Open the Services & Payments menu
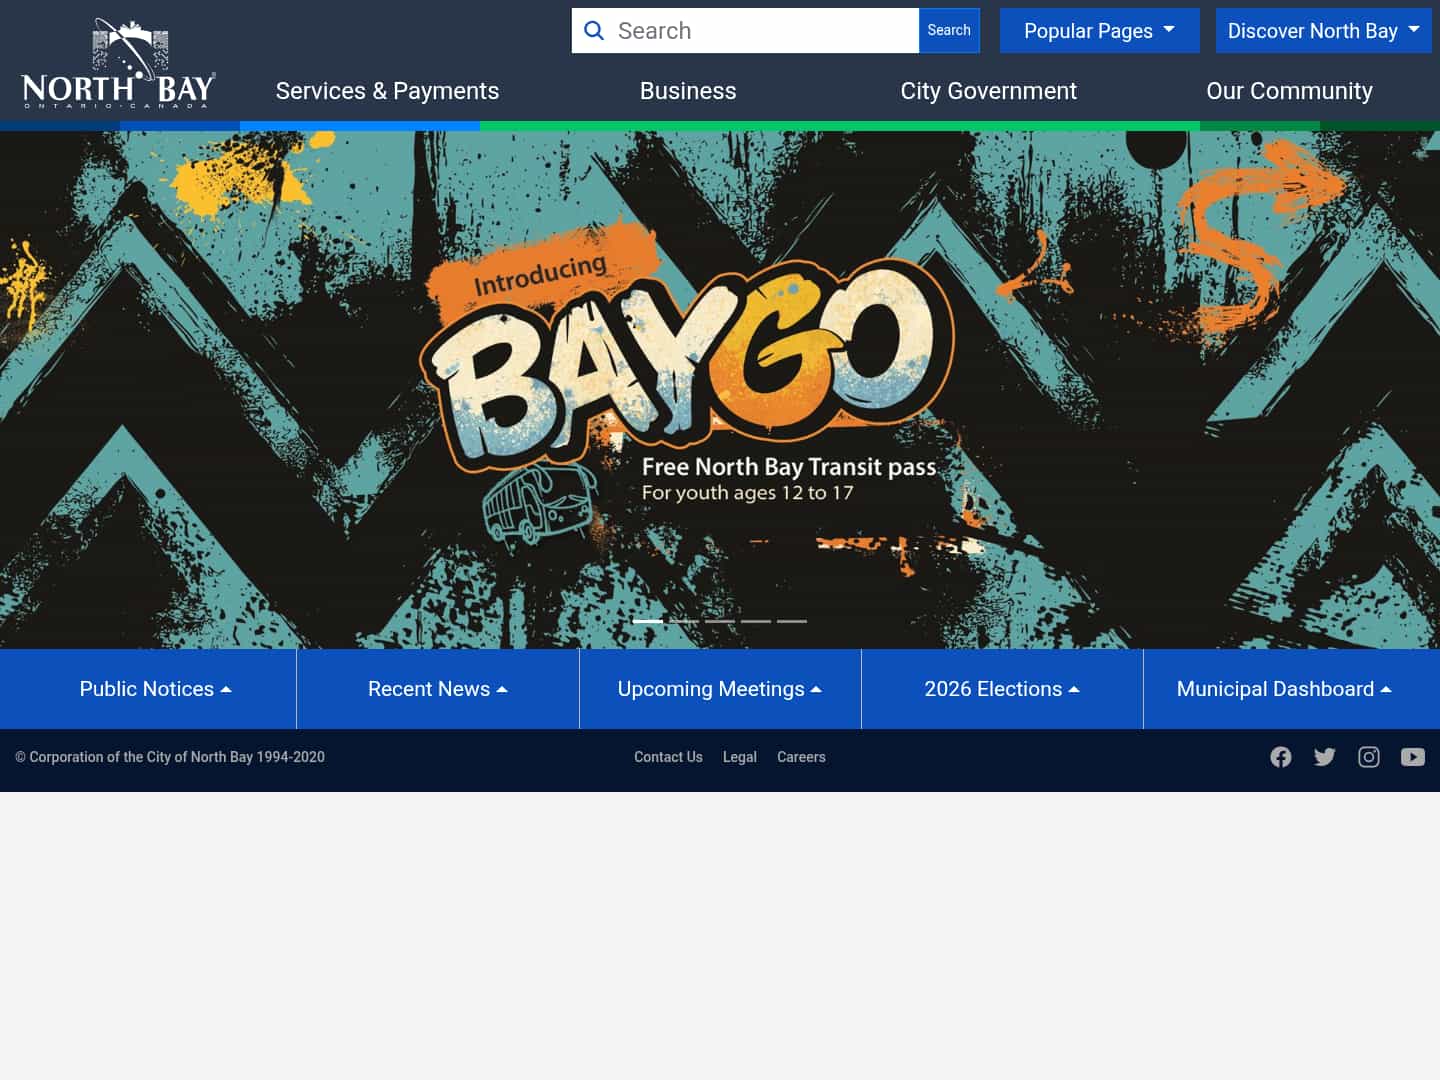The image size is (1440, 1080). pos(387,91)
